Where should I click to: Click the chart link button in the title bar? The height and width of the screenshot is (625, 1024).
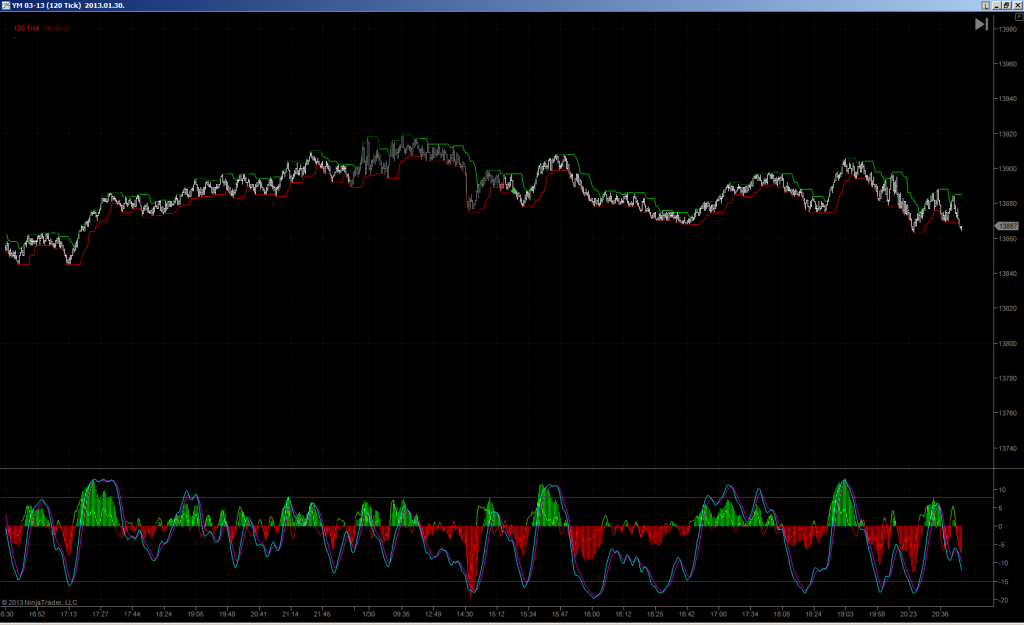point(985,5)
